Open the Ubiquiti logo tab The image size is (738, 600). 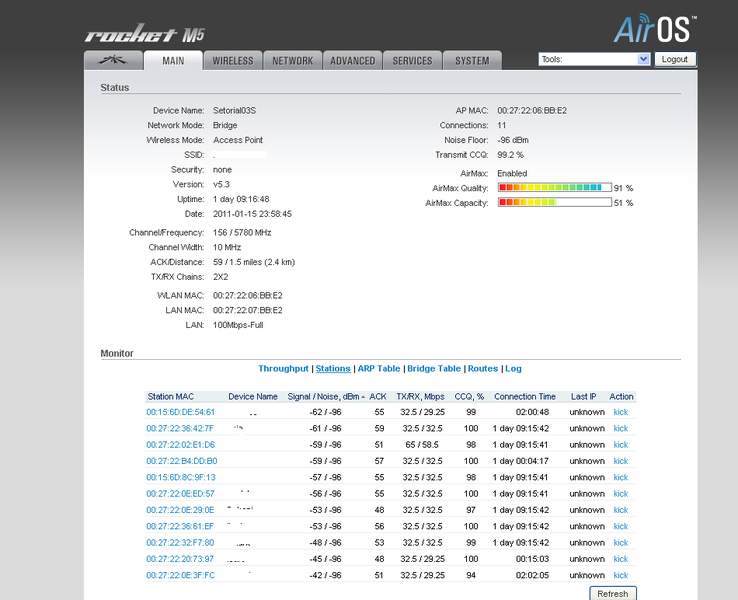pos(113,60)
